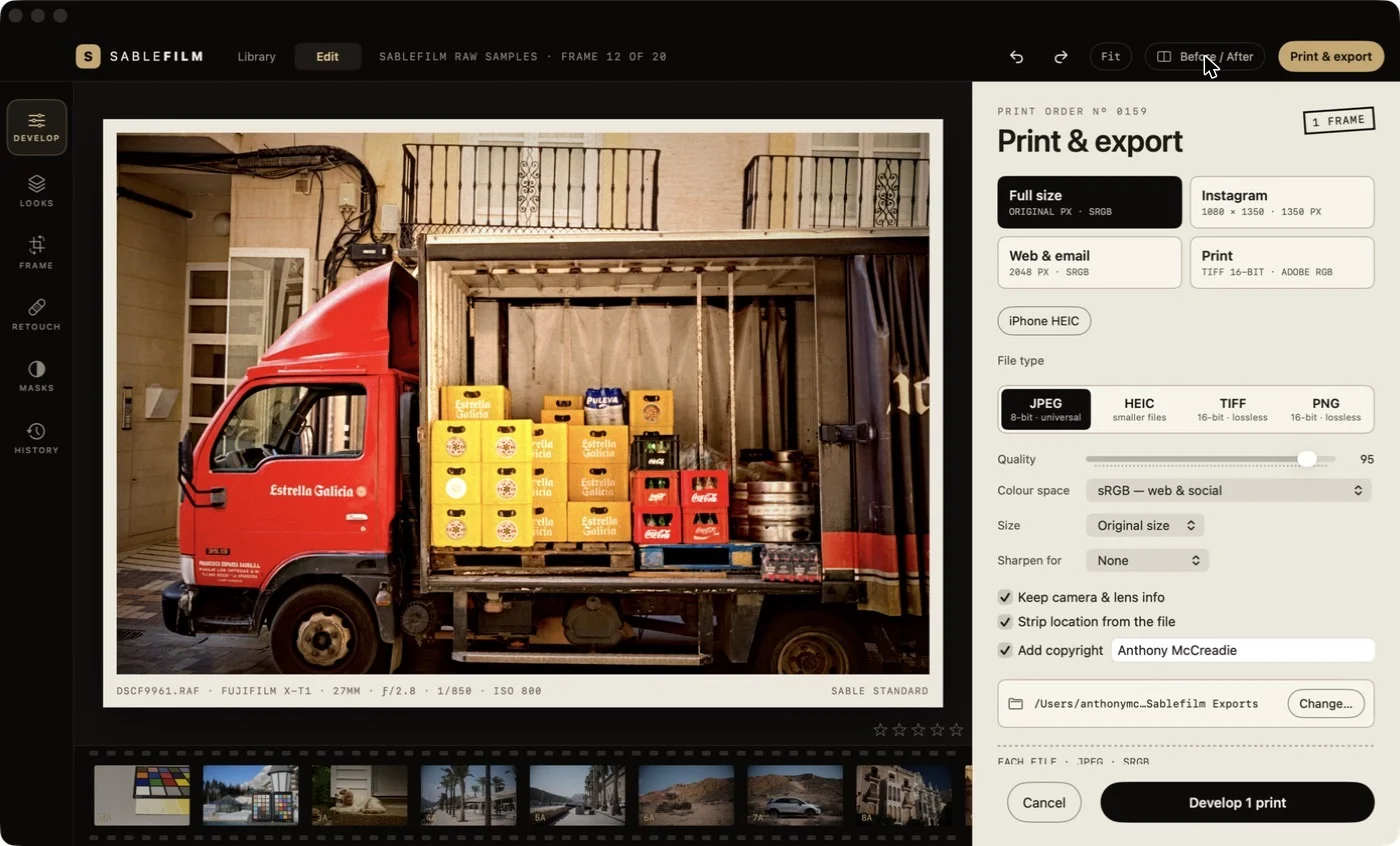Rate the photo one star
This screenshot has width=1400, height=846.
[x=880, y=730]
